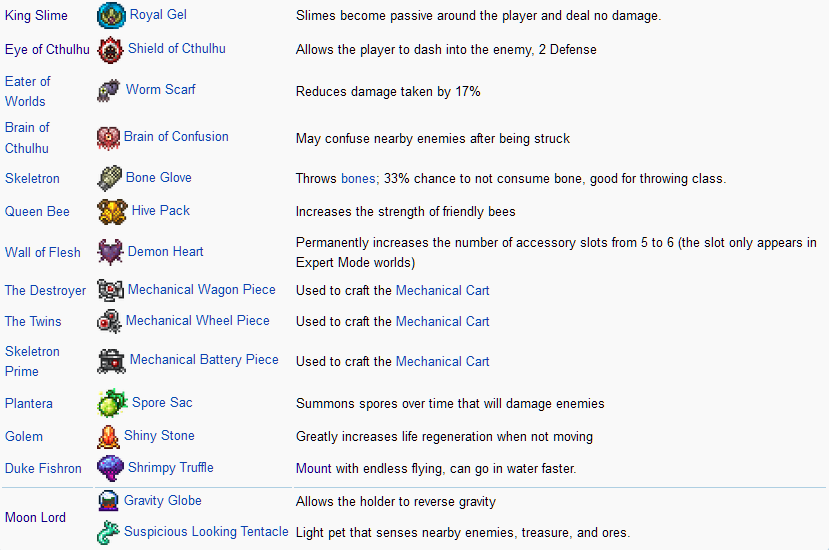The image size is (829, 550).
Task: Click the Shiny Stone item icon
Action: point(108,436)
